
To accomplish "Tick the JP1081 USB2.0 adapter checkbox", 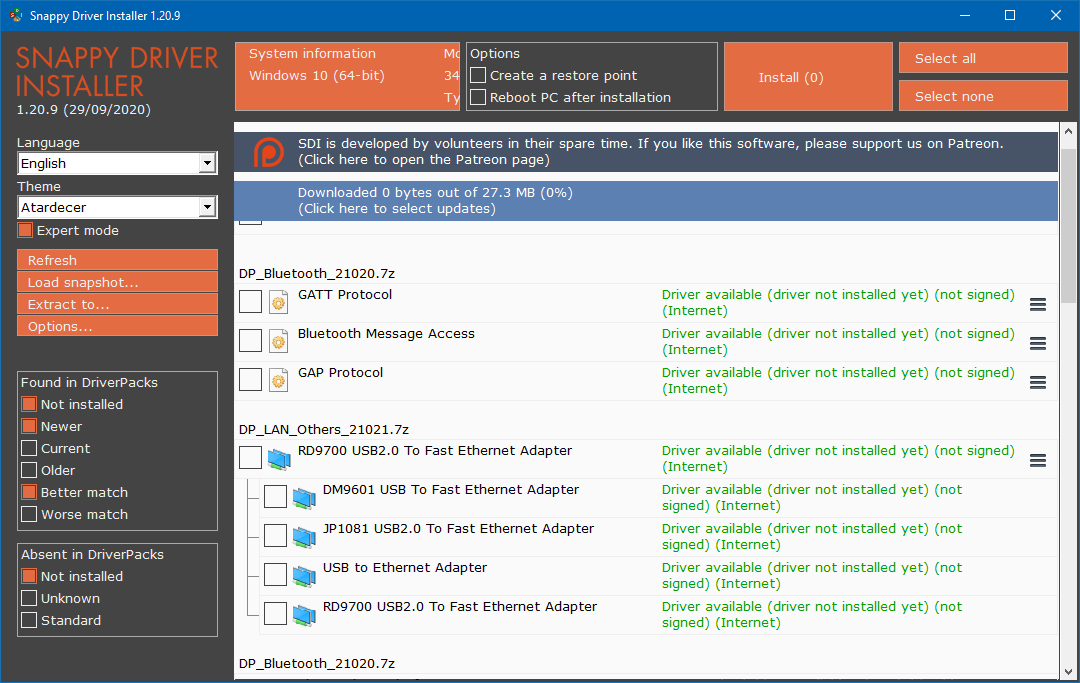I will 276,536.
